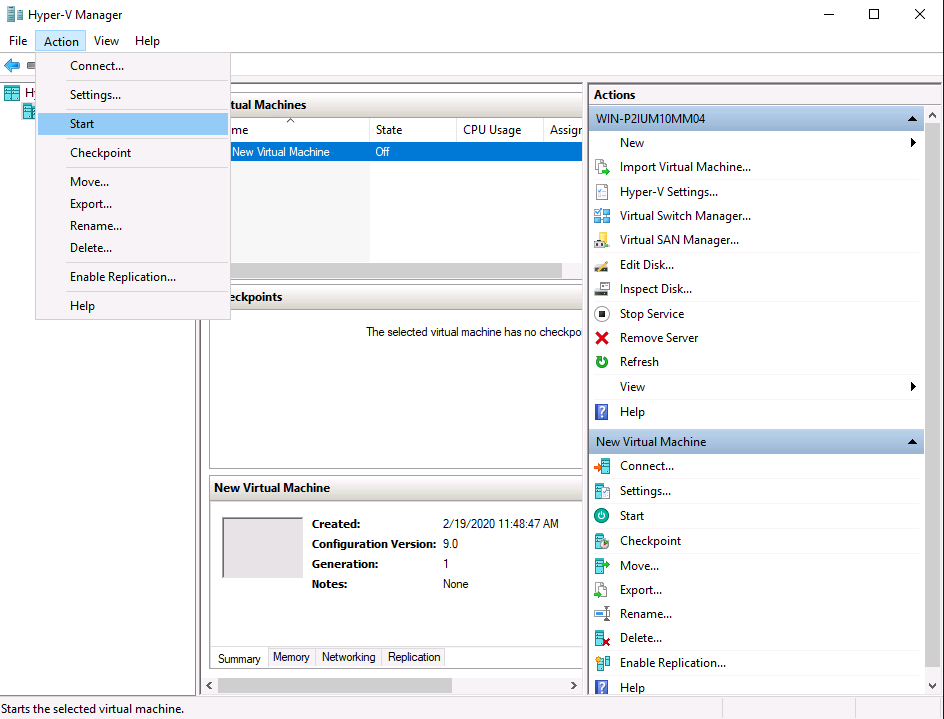Click the red Remove Server icon
This screenshot has height=719, width=944.
coord(602,338)
